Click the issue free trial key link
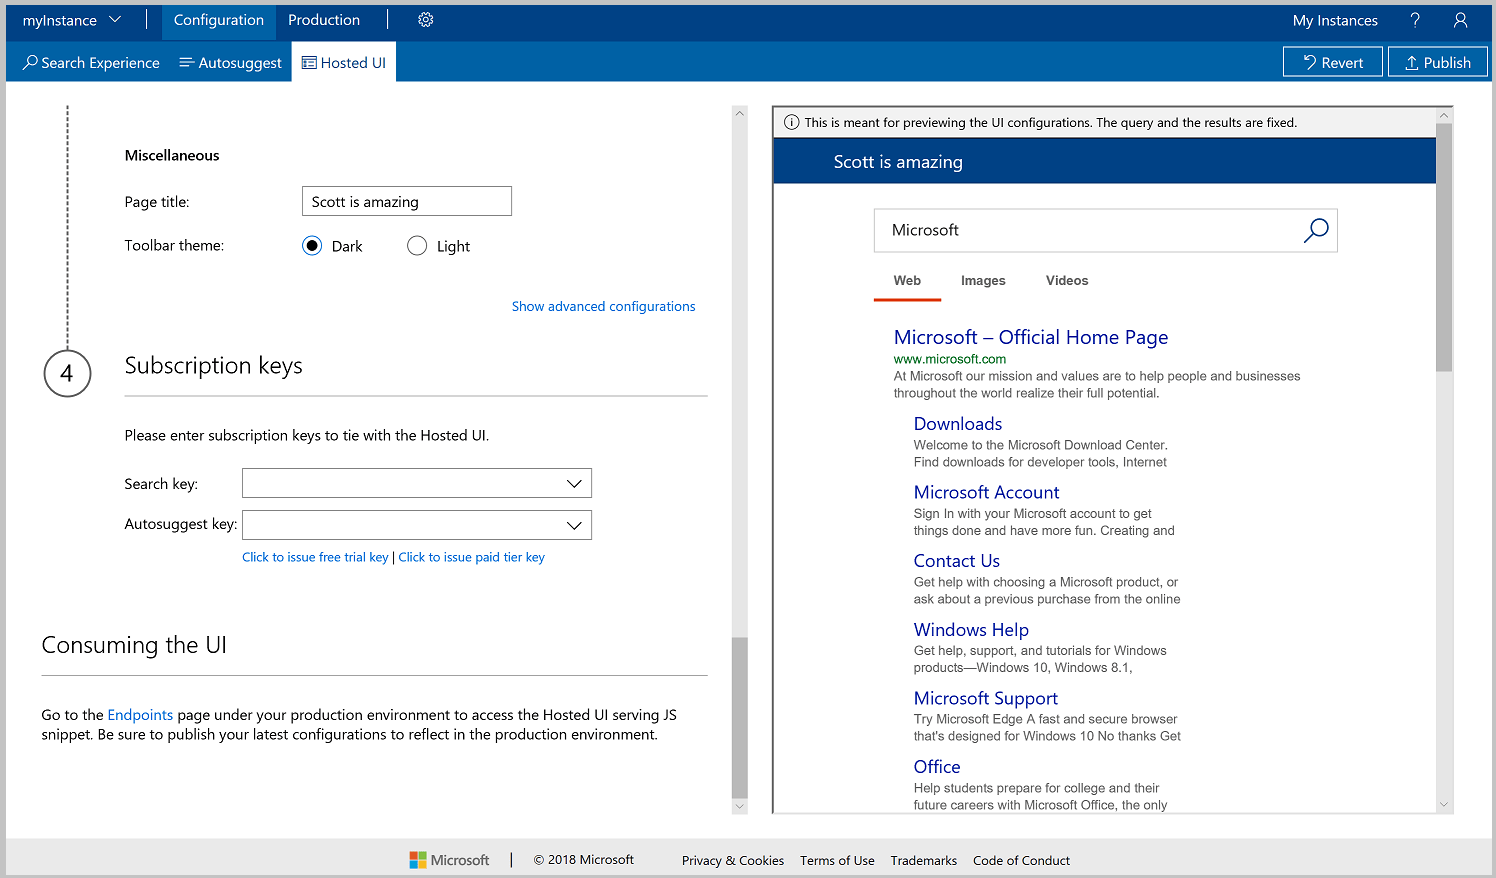 pyautogui.click(x=314, y=557)
